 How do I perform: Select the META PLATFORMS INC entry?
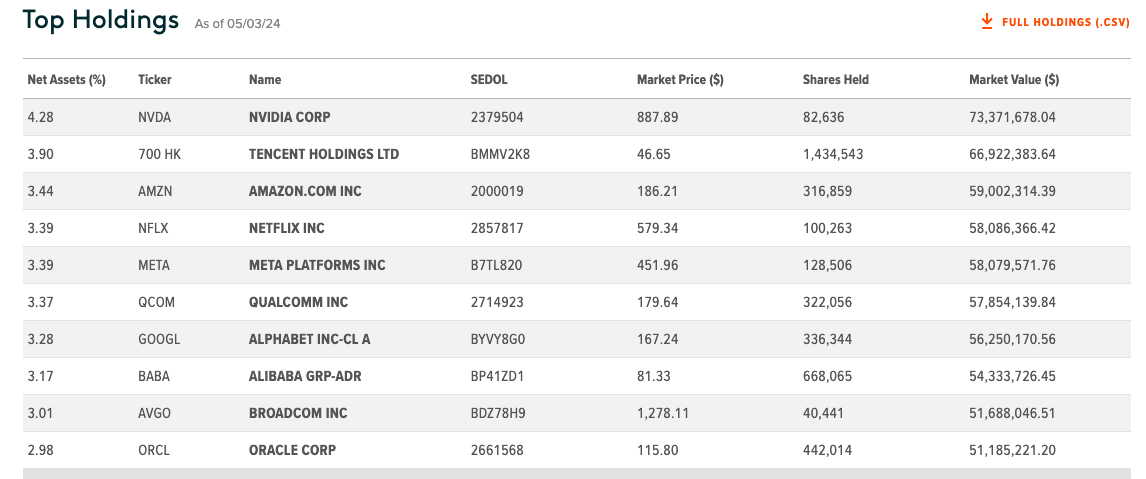[317, 265]
